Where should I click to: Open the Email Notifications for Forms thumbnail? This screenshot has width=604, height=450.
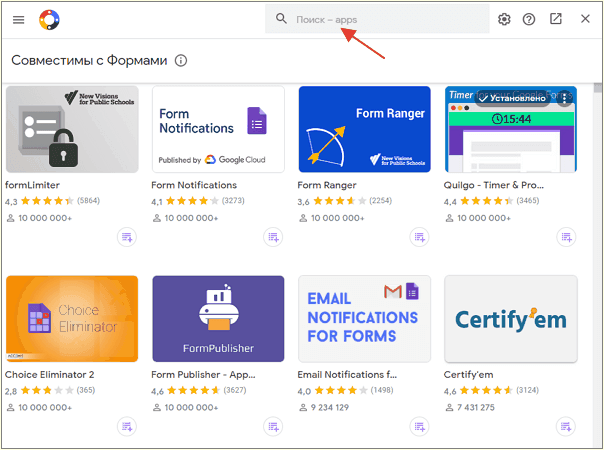364,319
